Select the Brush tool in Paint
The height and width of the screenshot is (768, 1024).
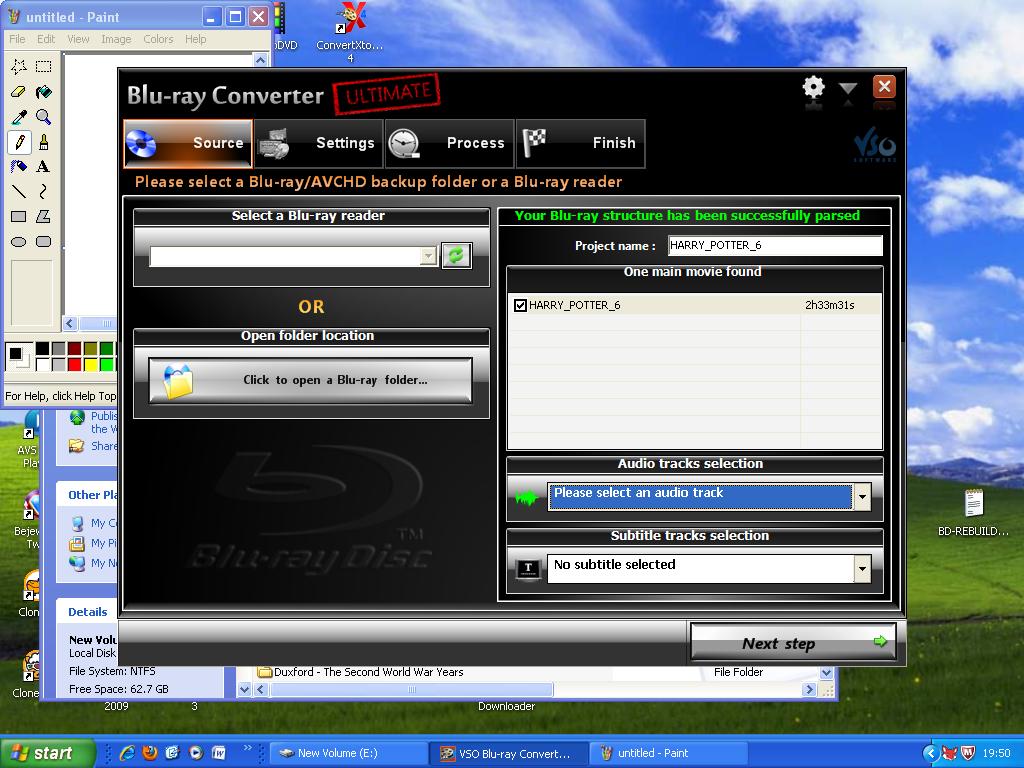[x=43, y=142]
